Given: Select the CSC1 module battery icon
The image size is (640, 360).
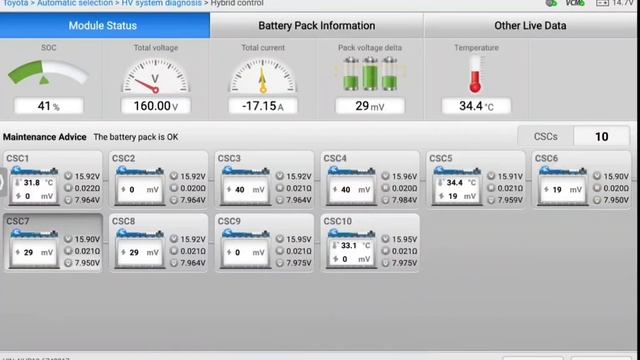Looking at the screenshot, I should [x=34, y=186].
